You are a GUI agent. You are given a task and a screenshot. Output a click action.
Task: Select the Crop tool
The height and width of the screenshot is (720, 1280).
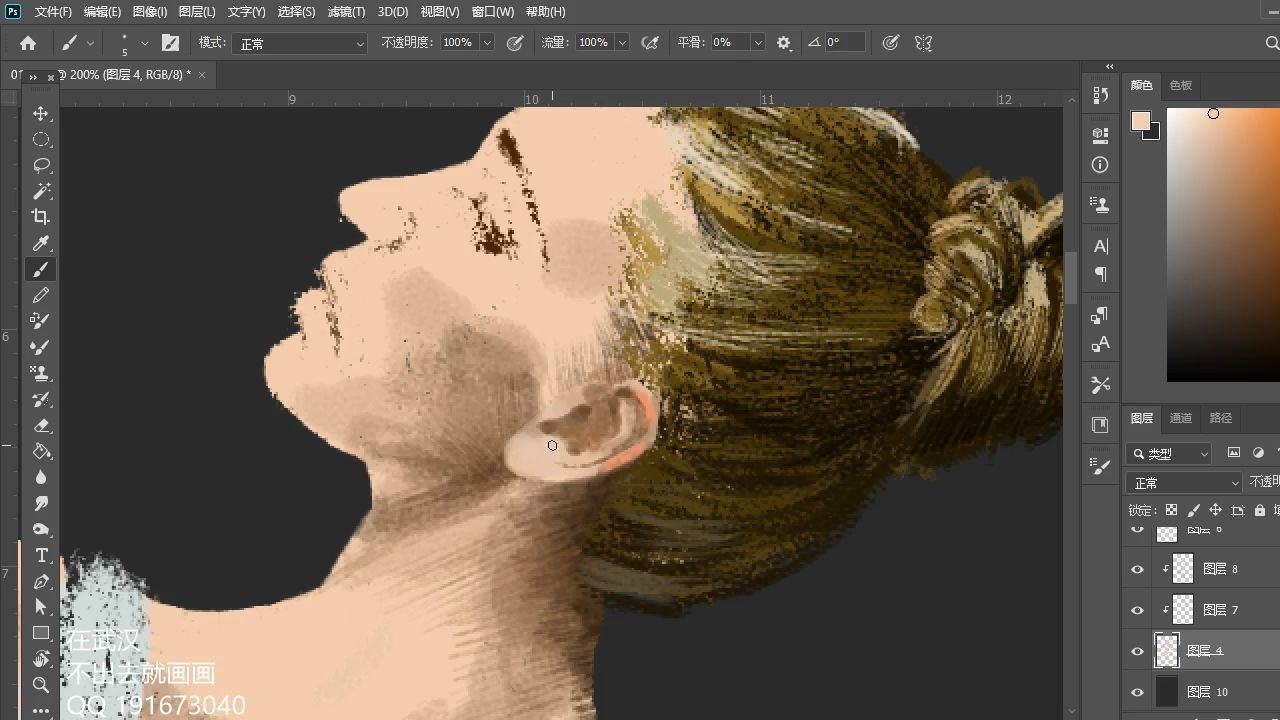[41, 216]
